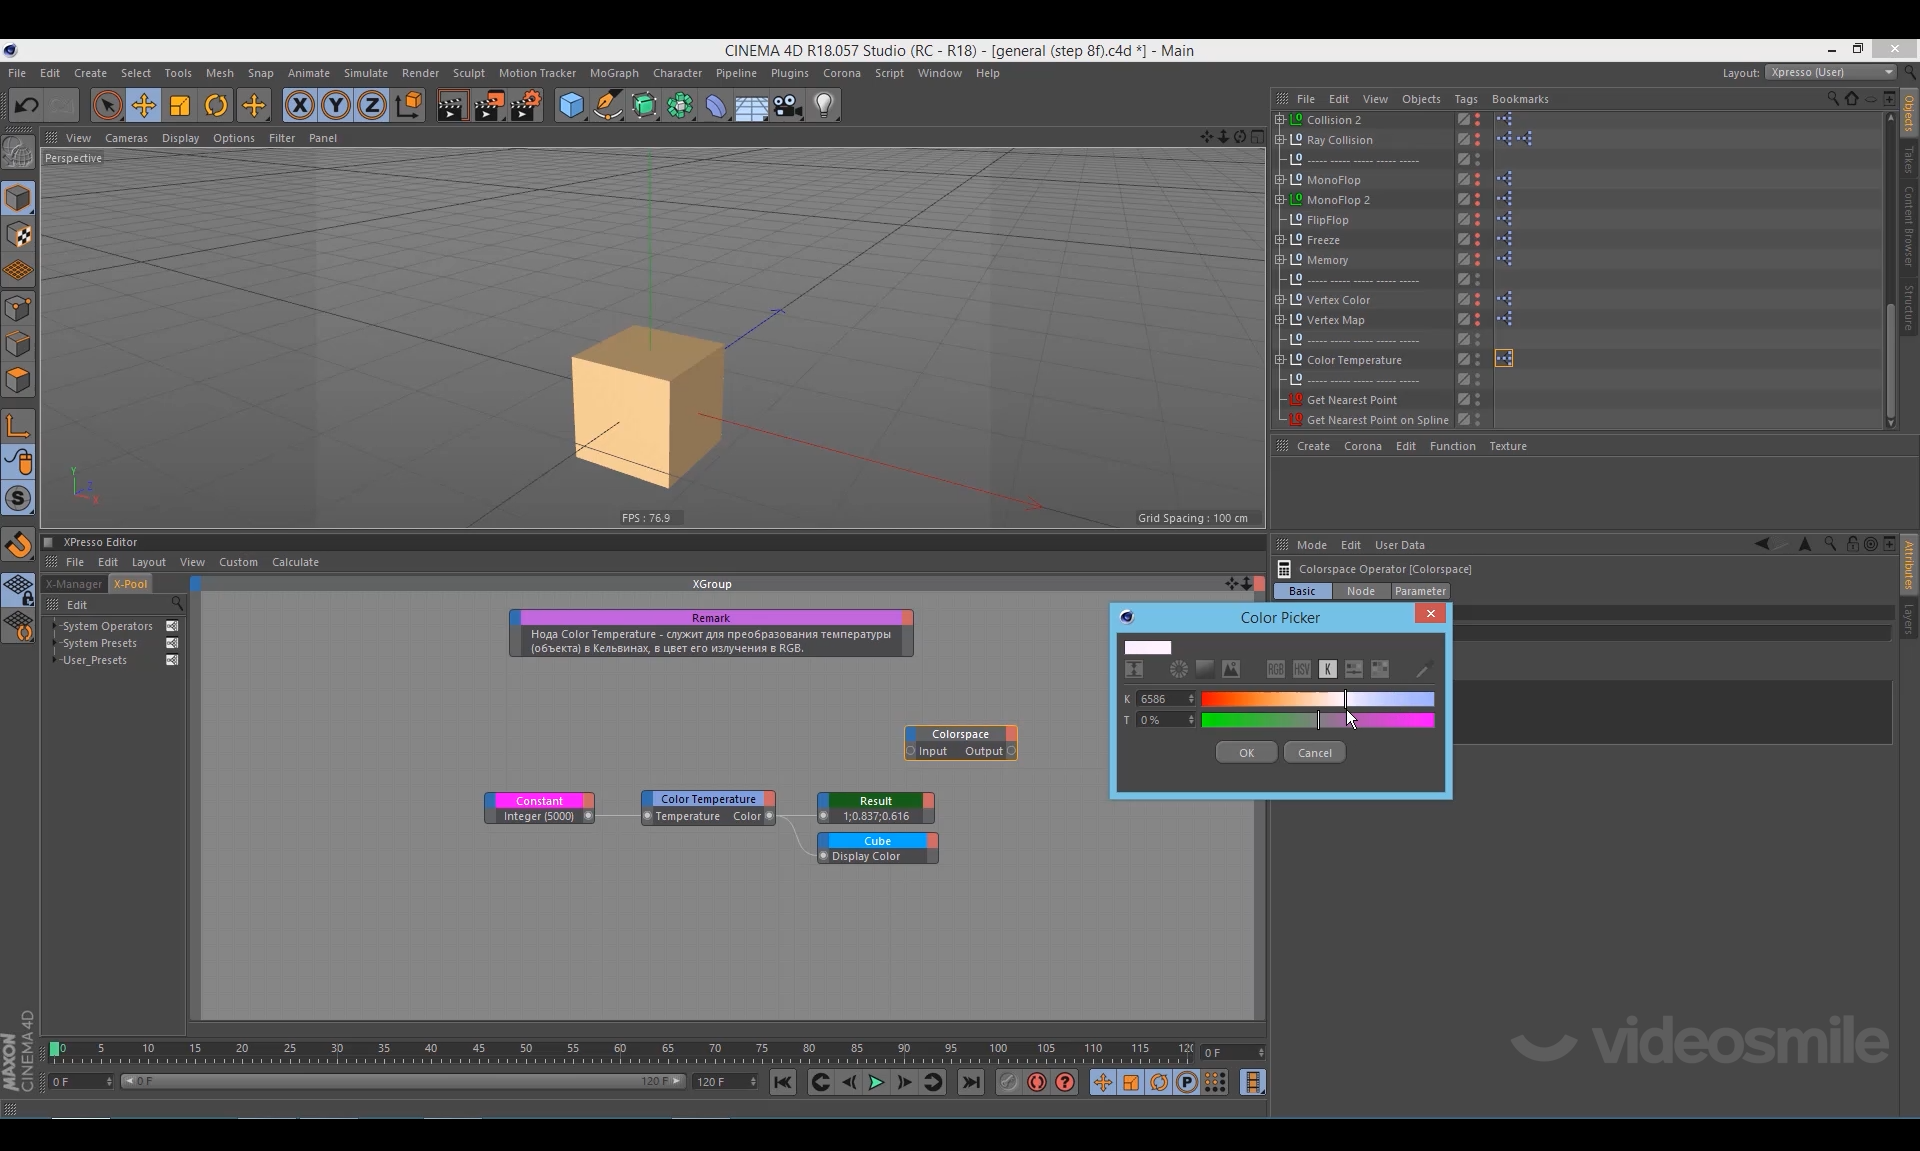Expand the MonoFlop object tree

(1280, 180)
